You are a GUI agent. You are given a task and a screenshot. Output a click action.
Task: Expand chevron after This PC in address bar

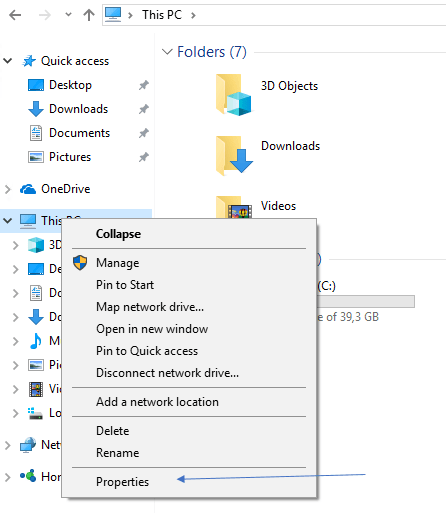(x=193, y=15)
